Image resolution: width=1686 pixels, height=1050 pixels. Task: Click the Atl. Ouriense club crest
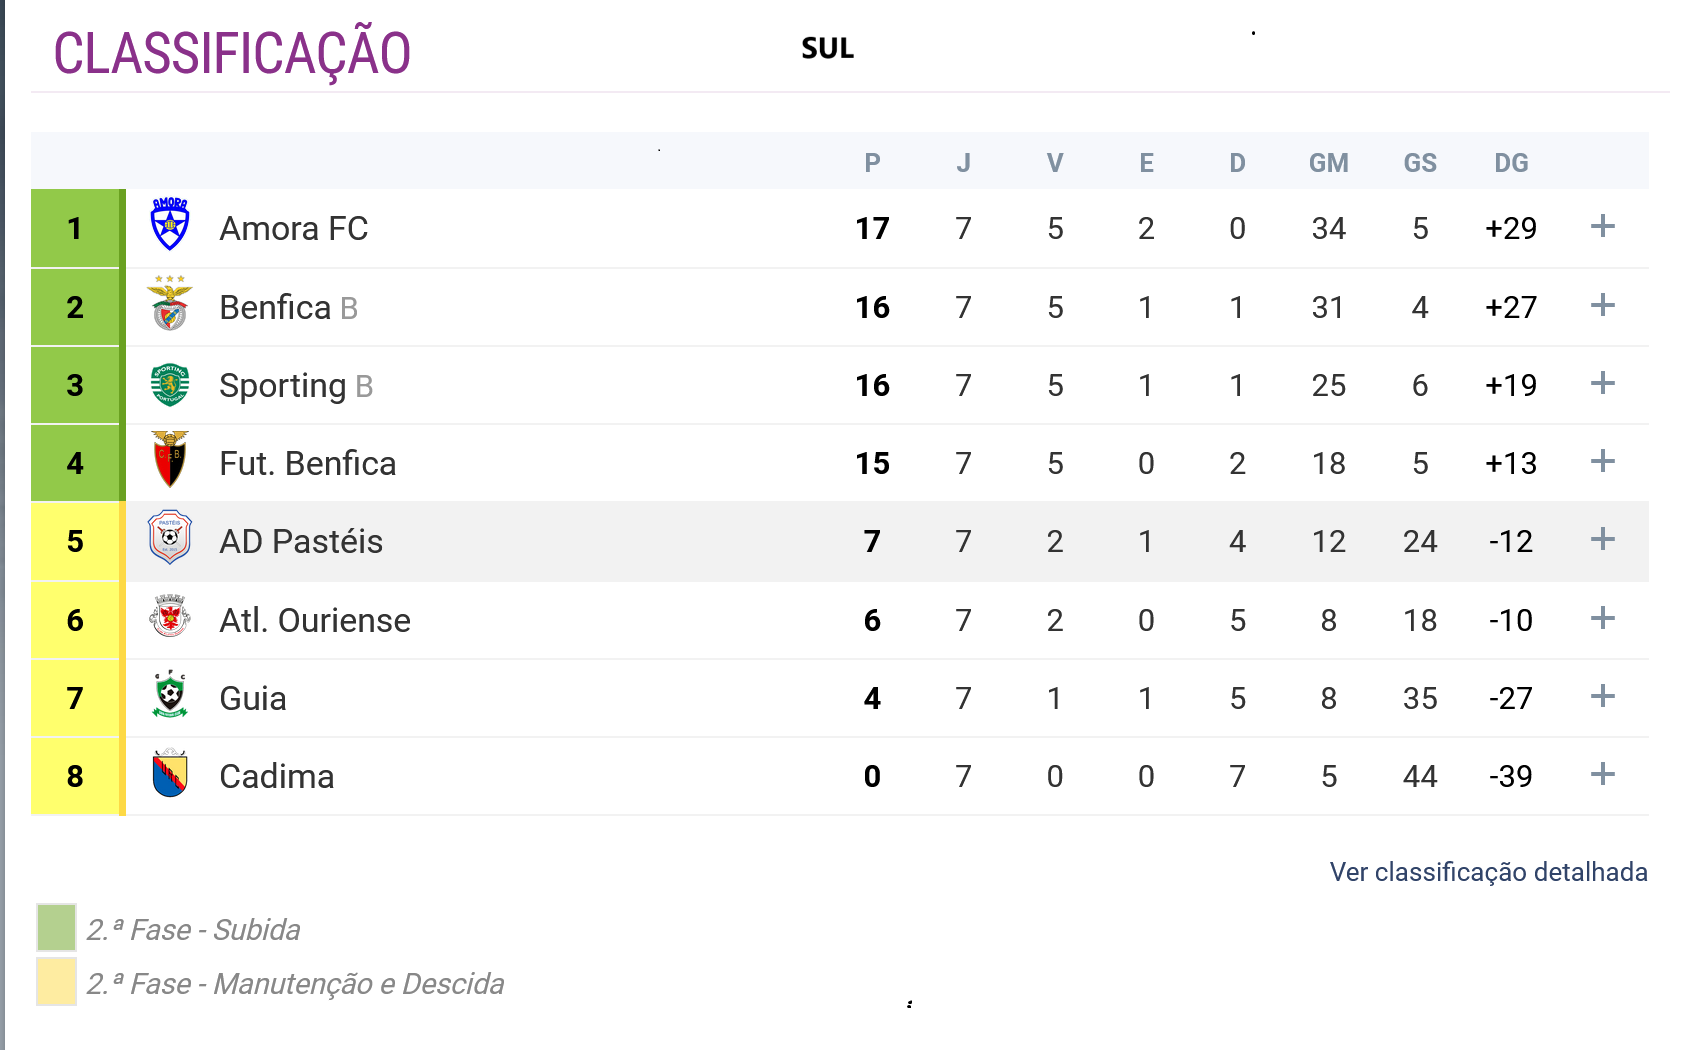(170, 617)
